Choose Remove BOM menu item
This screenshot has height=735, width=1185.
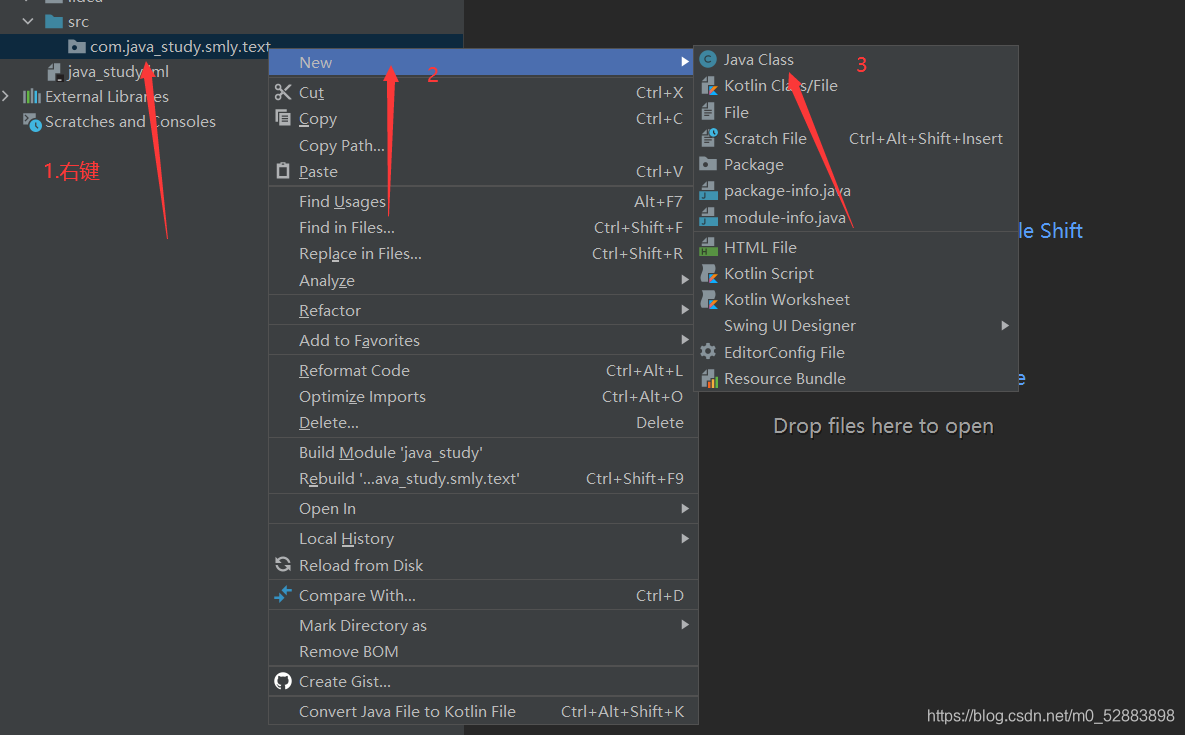click(x=483, y=651)
